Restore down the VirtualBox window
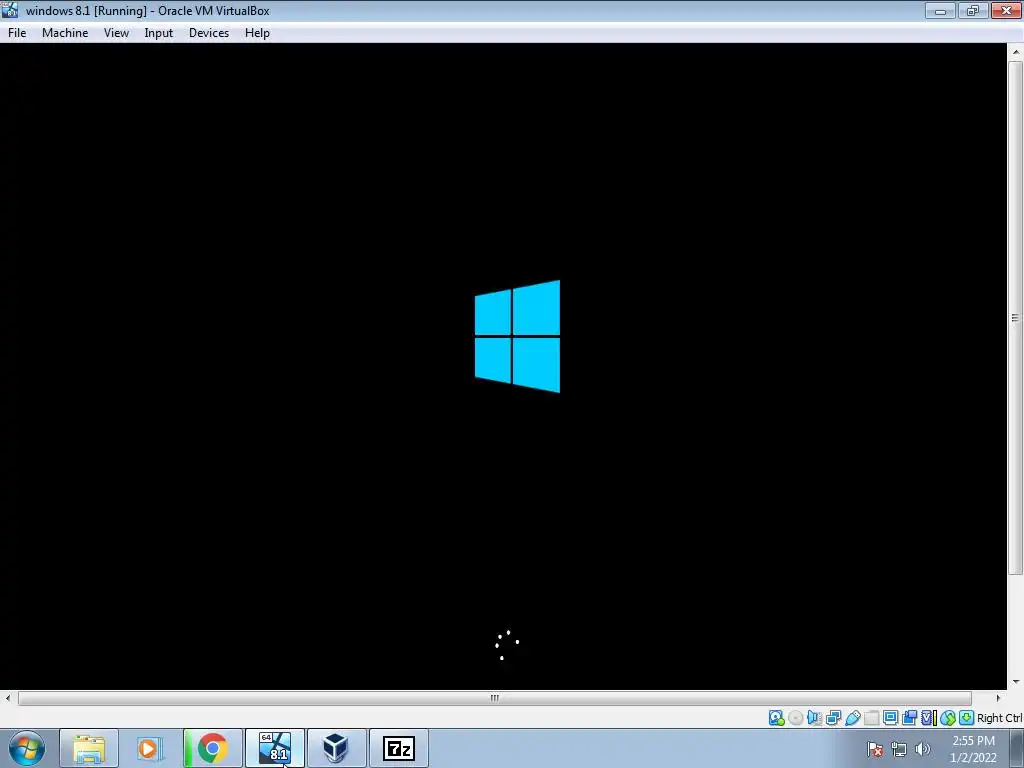Image resolution: width=1024 pixels, height=768 pixels. point(973,10)
